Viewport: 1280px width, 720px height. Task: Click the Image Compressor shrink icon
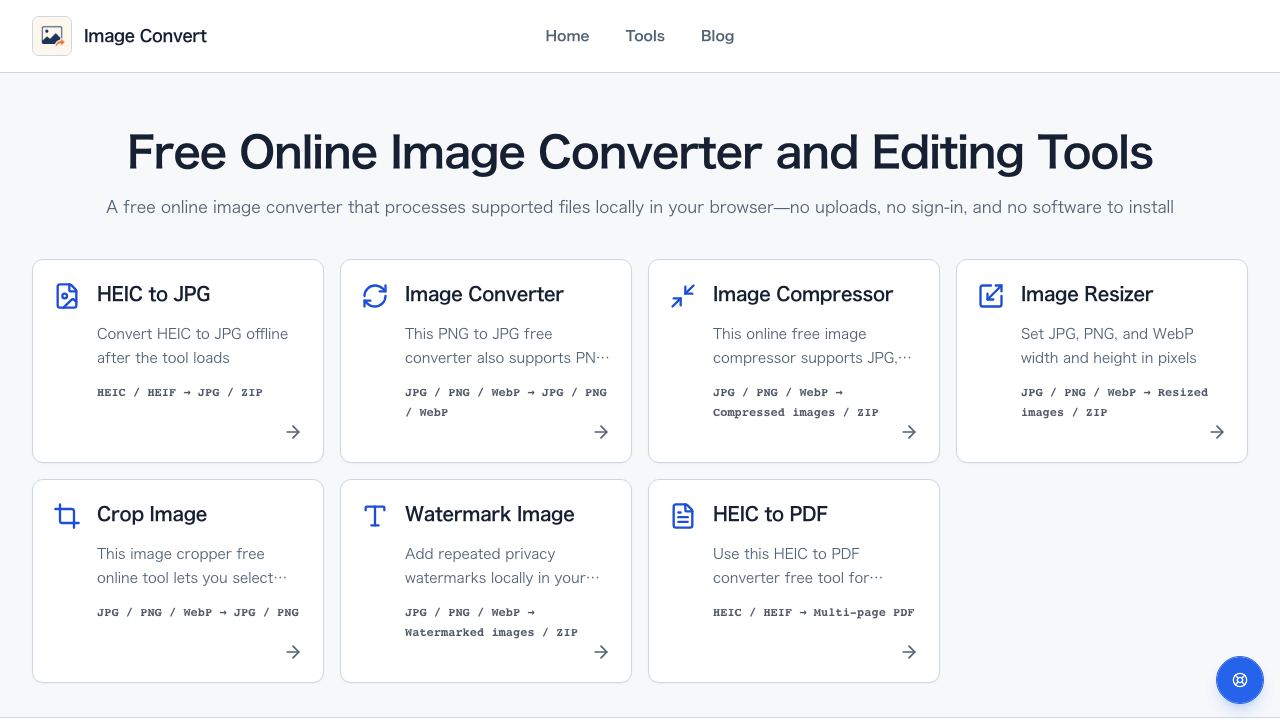click(x=683, y=296)
